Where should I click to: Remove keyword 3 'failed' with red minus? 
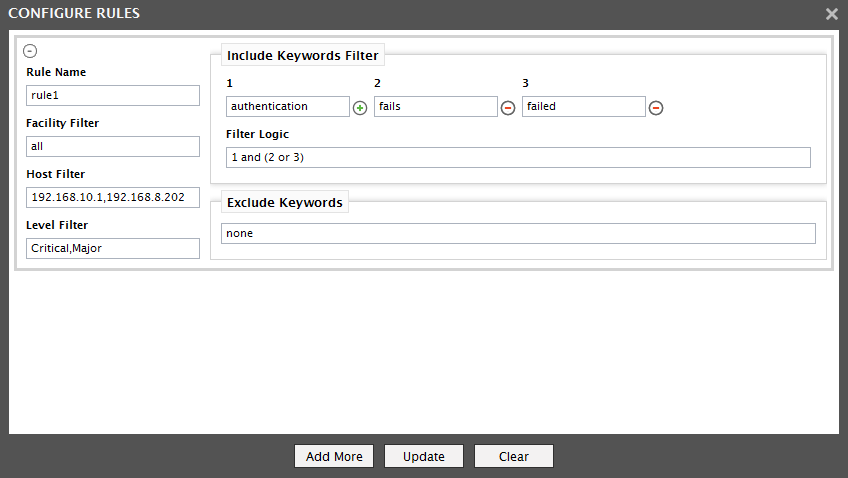click(656, 108)
